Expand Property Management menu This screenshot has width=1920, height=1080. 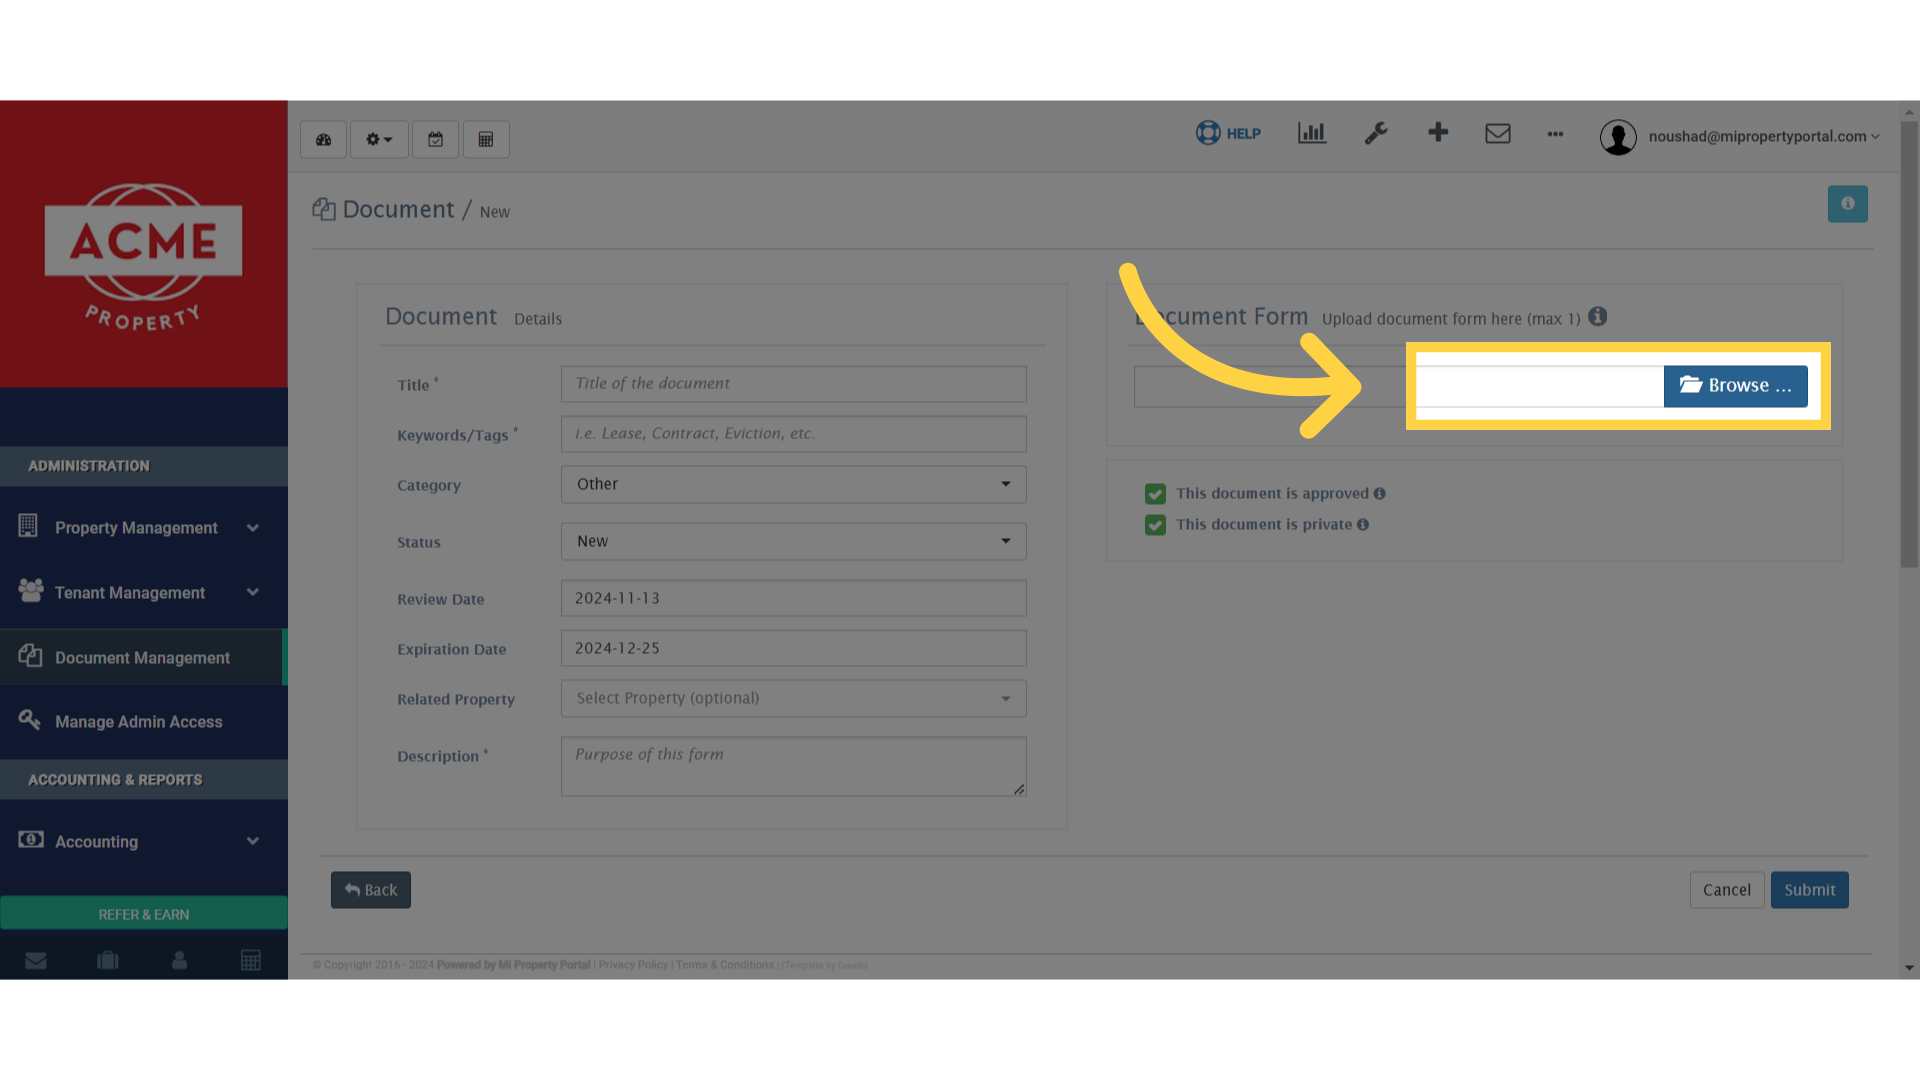tap(144, 528)
